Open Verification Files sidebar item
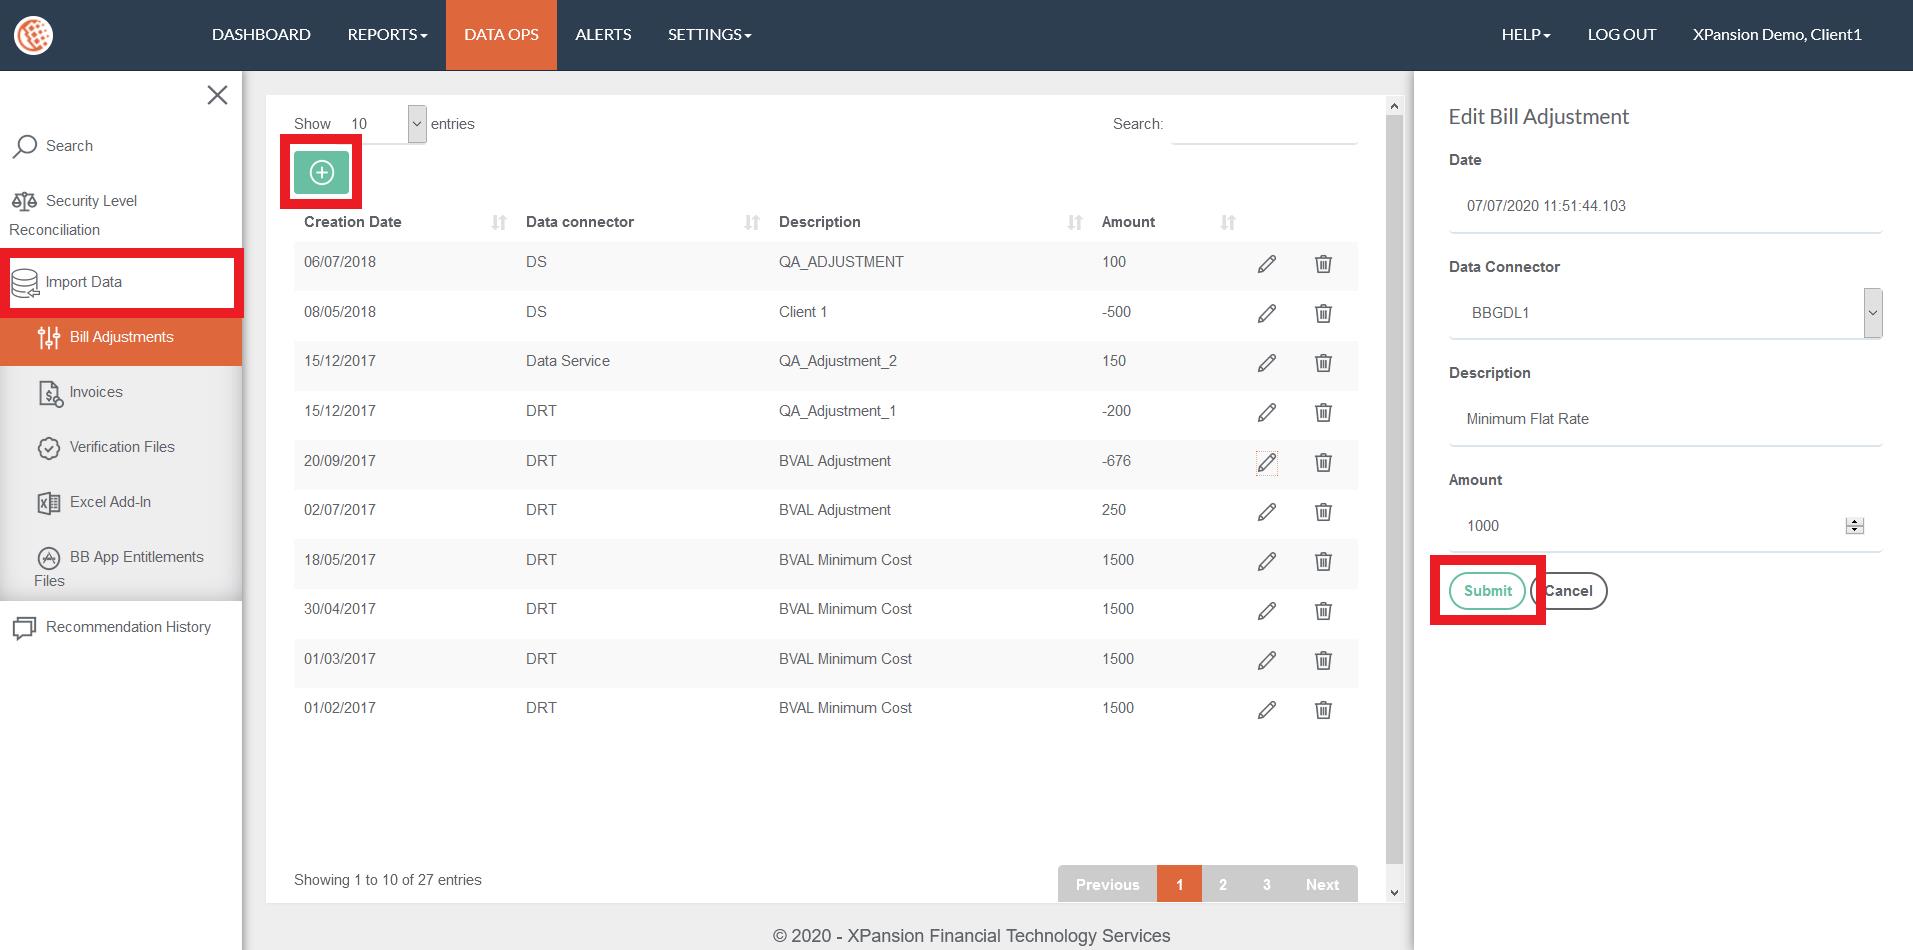 pos(121,447)
